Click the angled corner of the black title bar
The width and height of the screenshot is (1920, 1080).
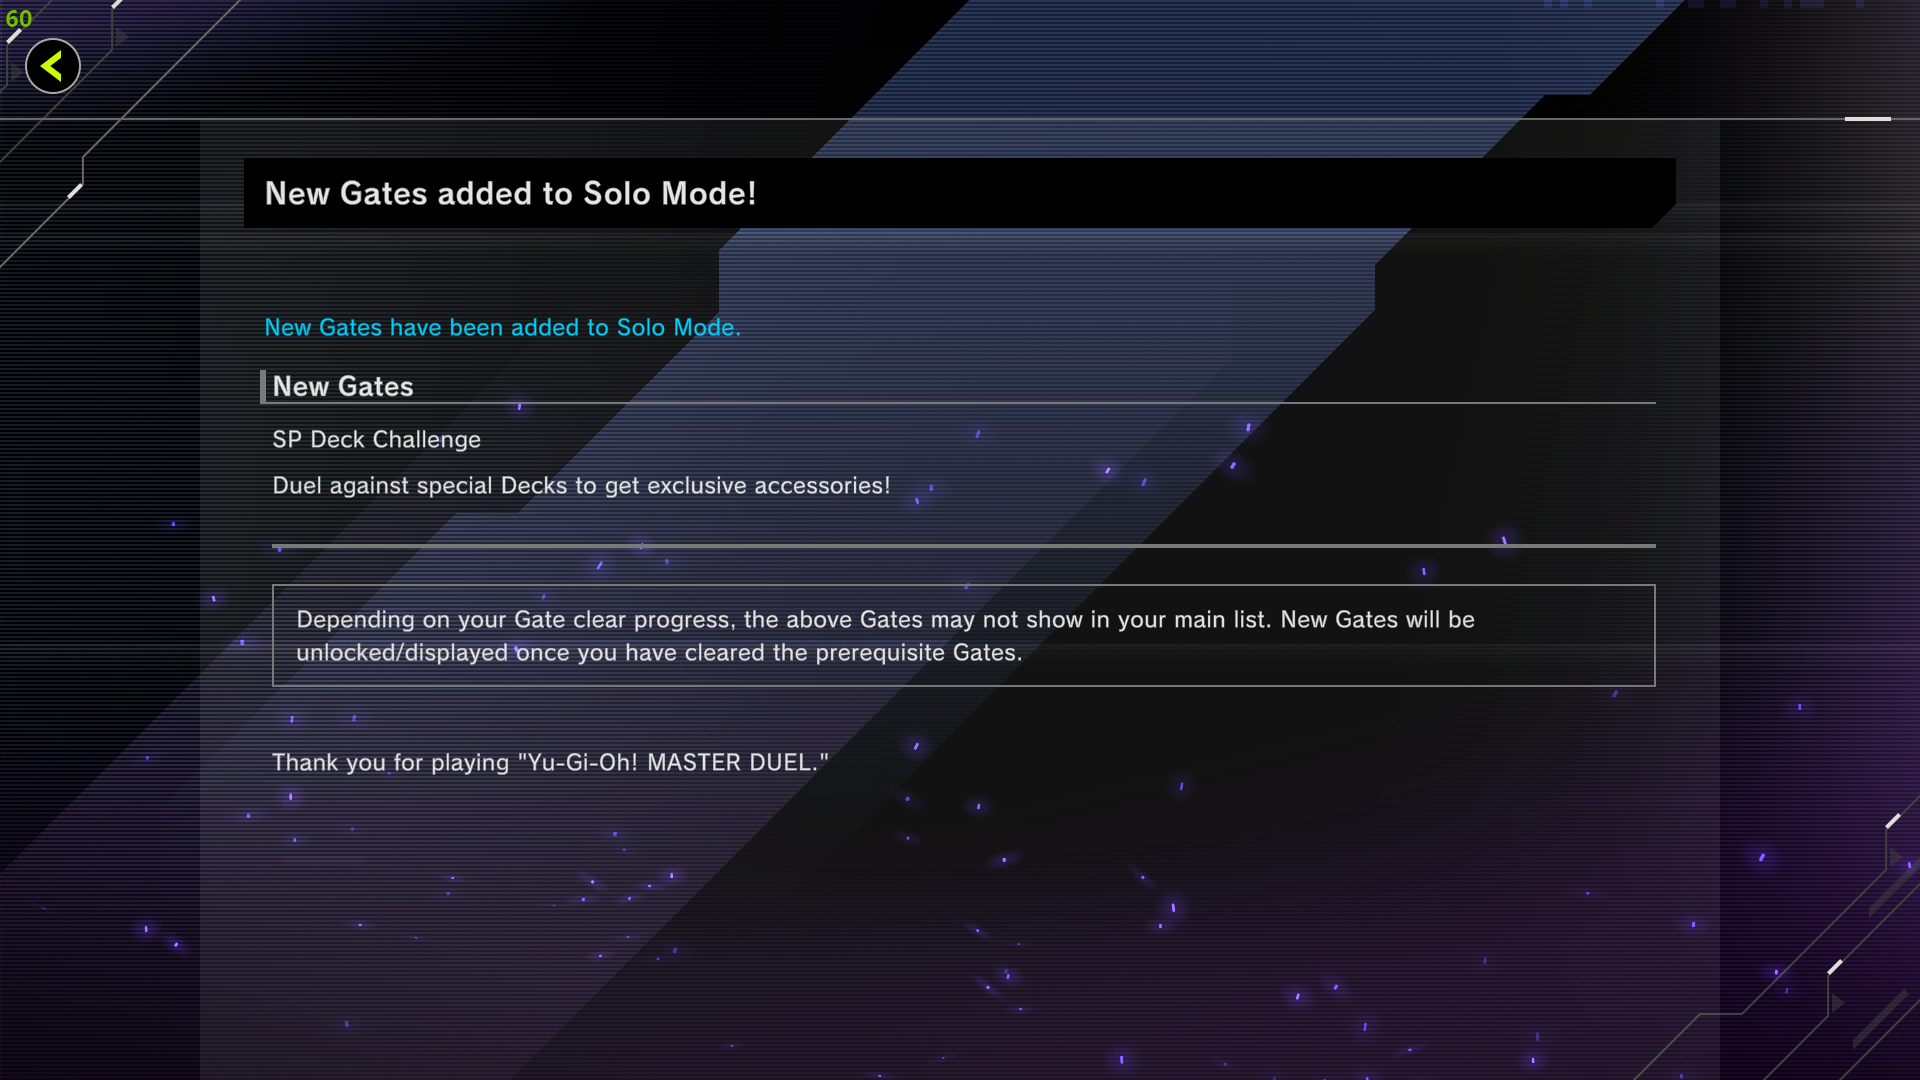point(1664,217)
